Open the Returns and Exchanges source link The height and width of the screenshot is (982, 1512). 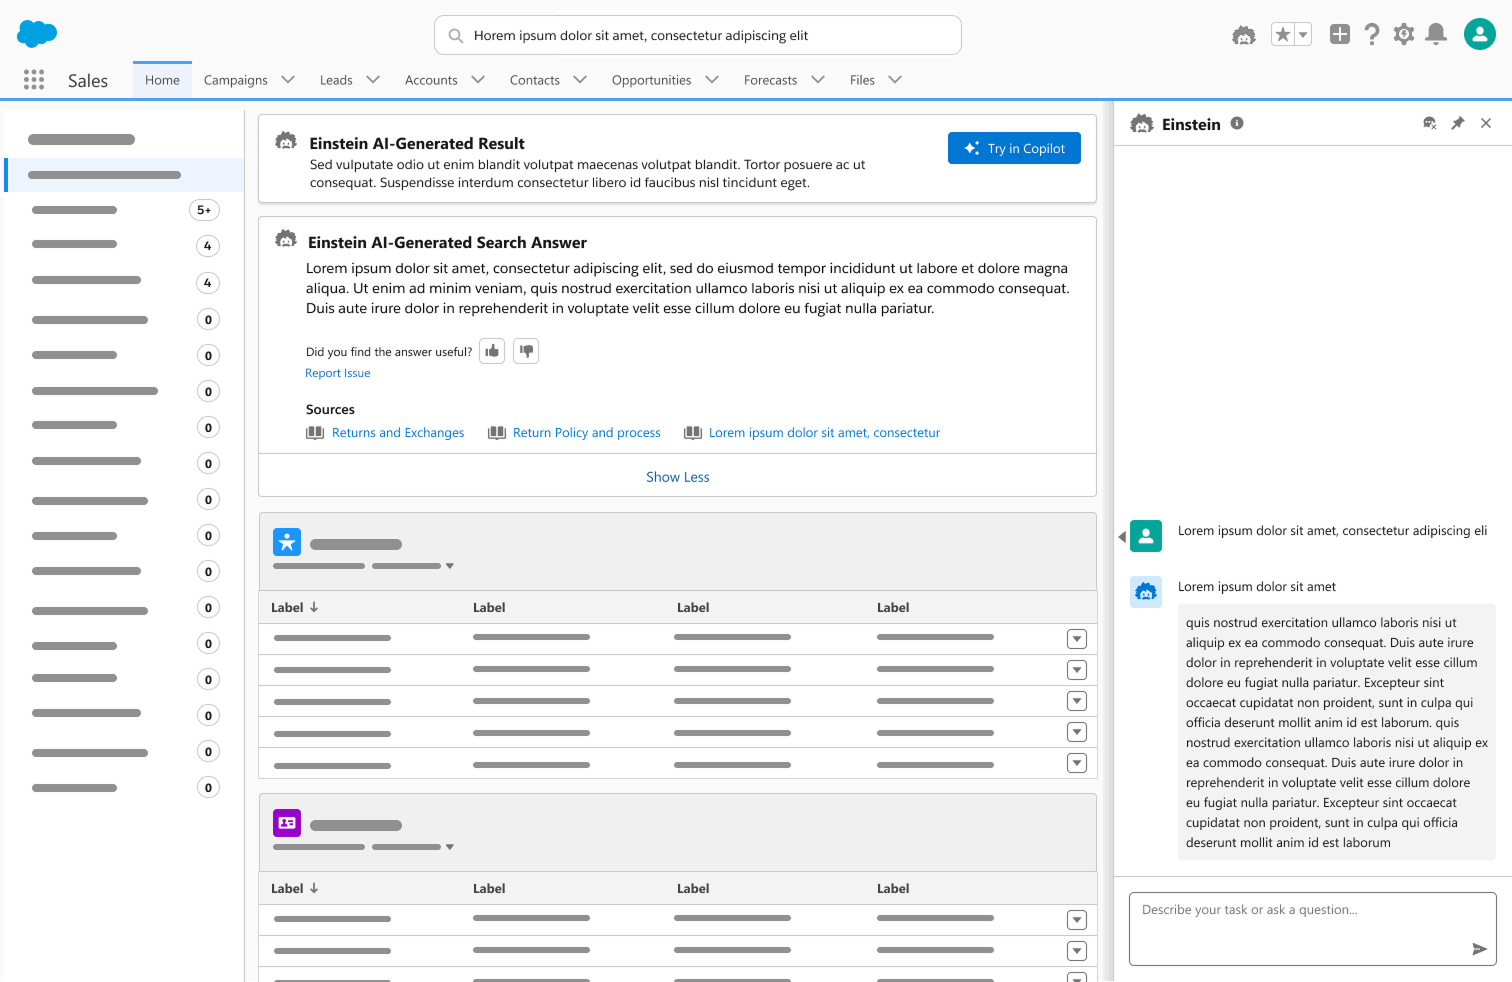coord(397,433)
